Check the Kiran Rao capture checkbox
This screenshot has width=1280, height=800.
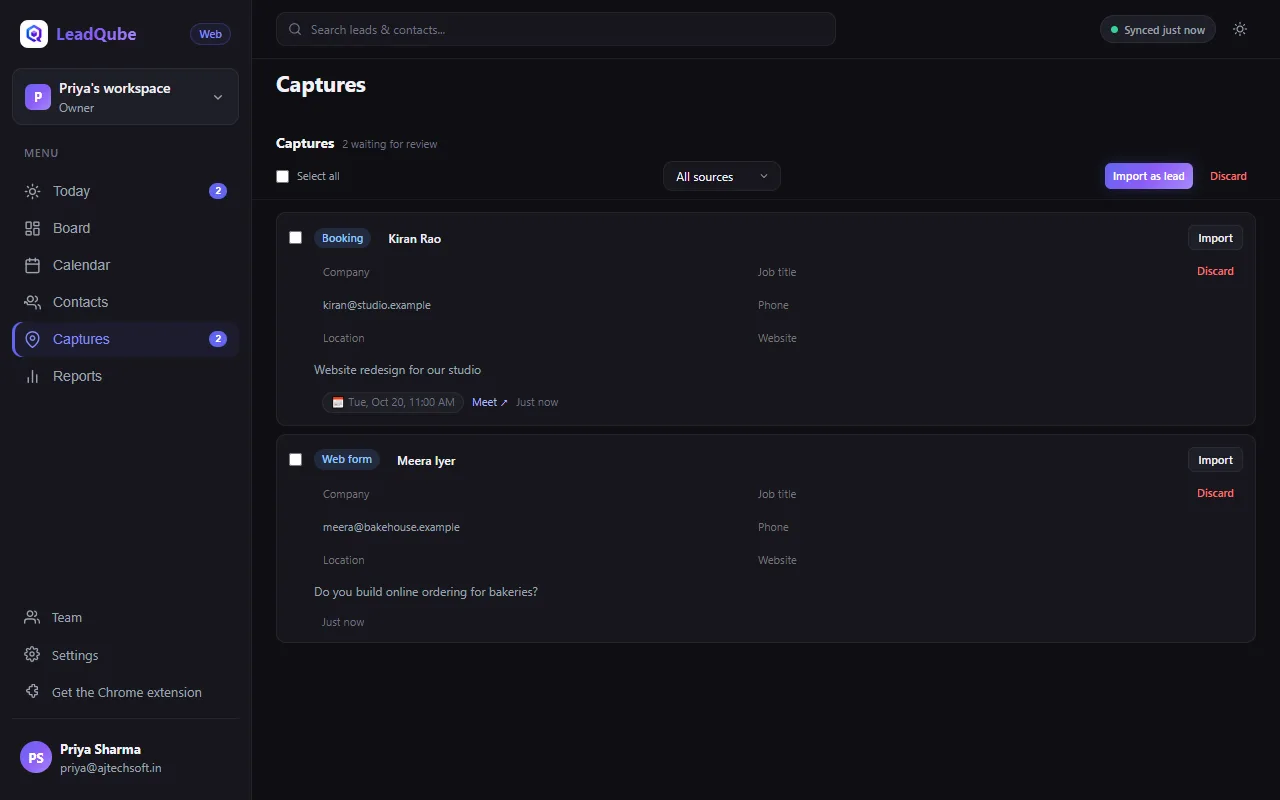295,237
